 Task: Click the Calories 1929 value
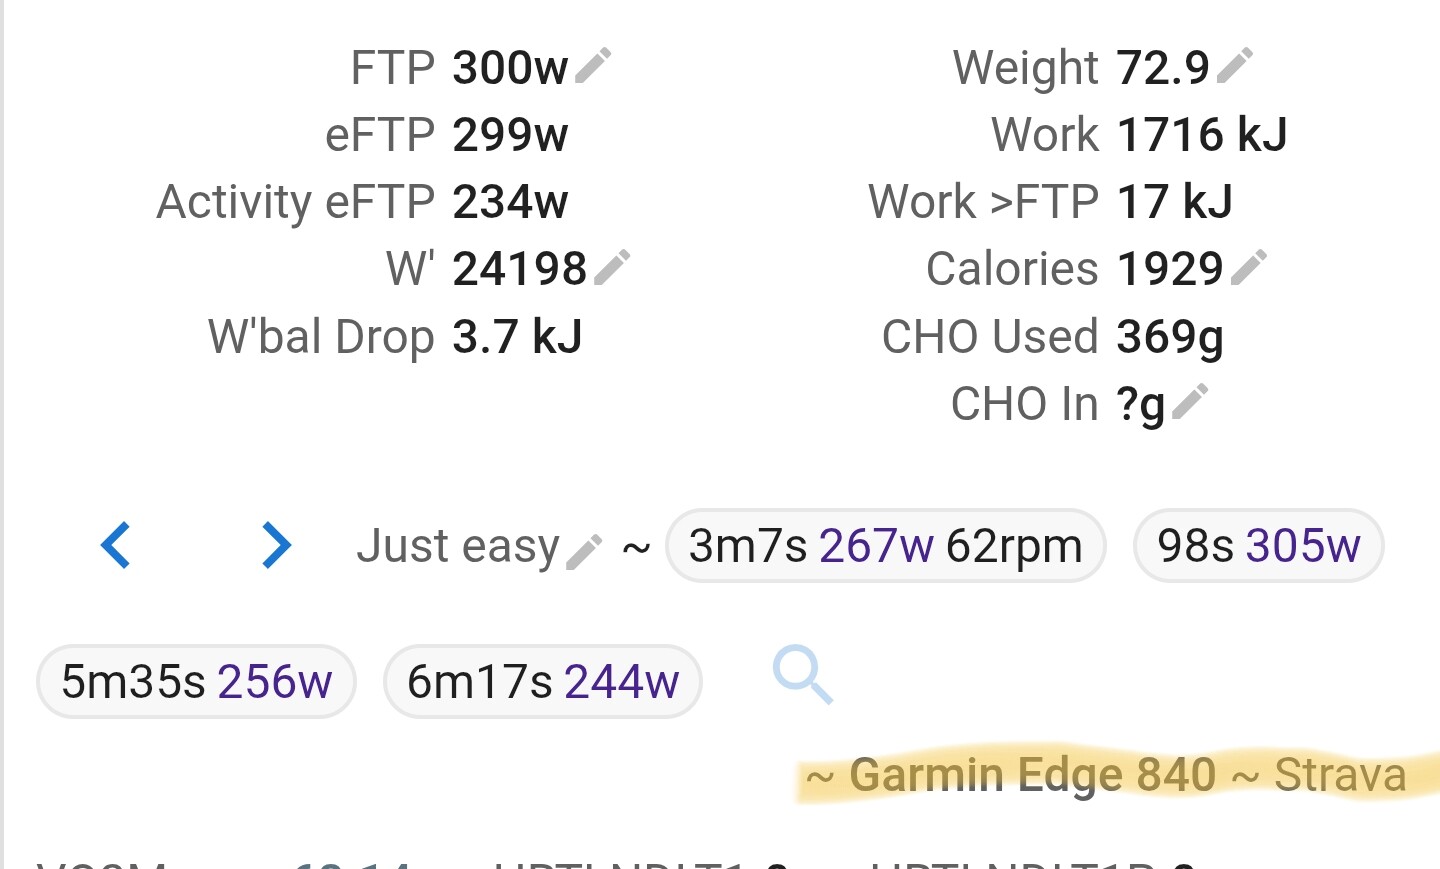pyautogui.click(x=1170, y=269)
